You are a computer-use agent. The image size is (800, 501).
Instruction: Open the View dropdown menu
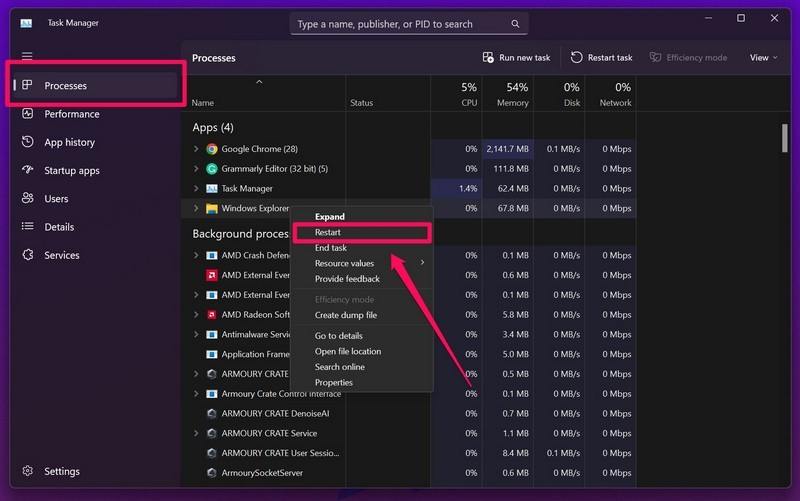[x=763, y=58]
